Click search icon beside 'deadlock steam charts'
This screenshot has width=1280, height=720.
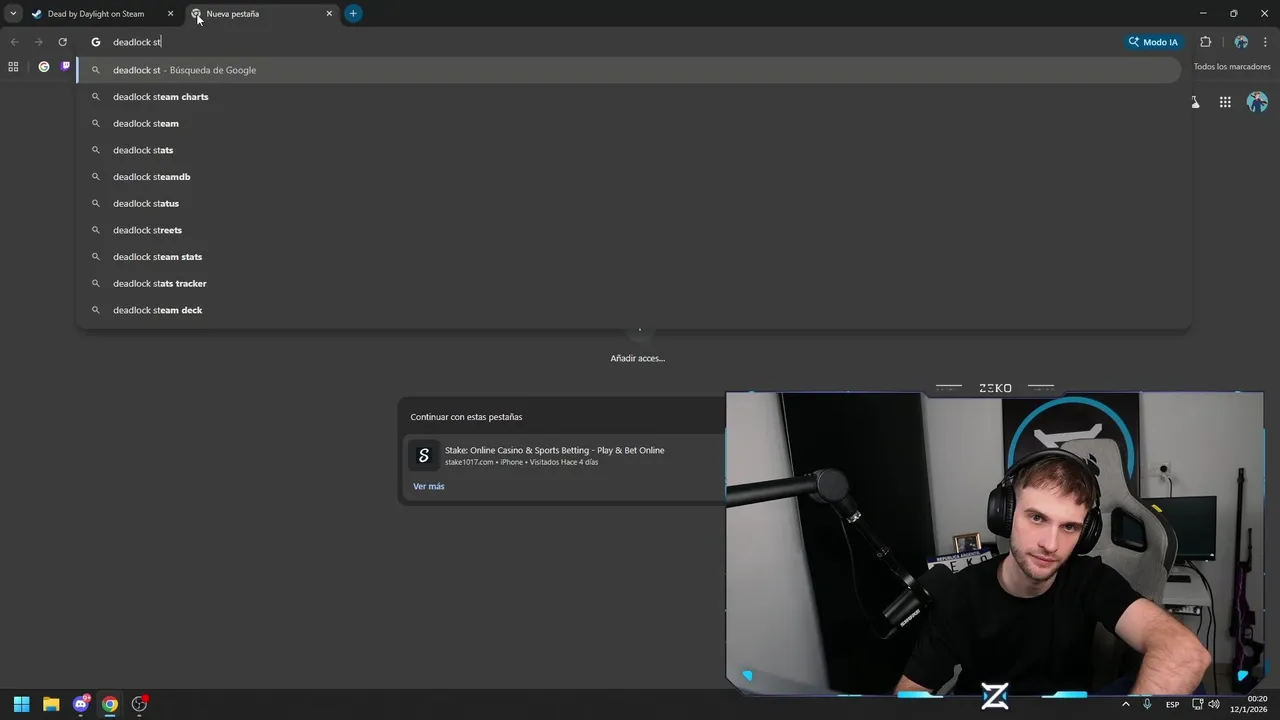point(96,97)
